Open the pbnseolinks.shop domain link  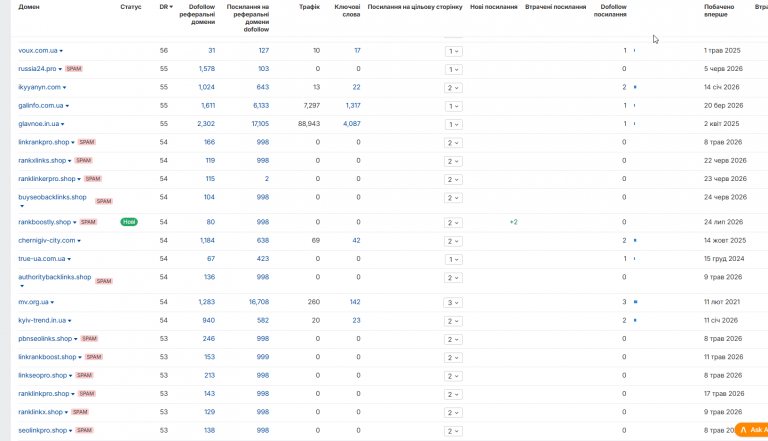(45, 339)
